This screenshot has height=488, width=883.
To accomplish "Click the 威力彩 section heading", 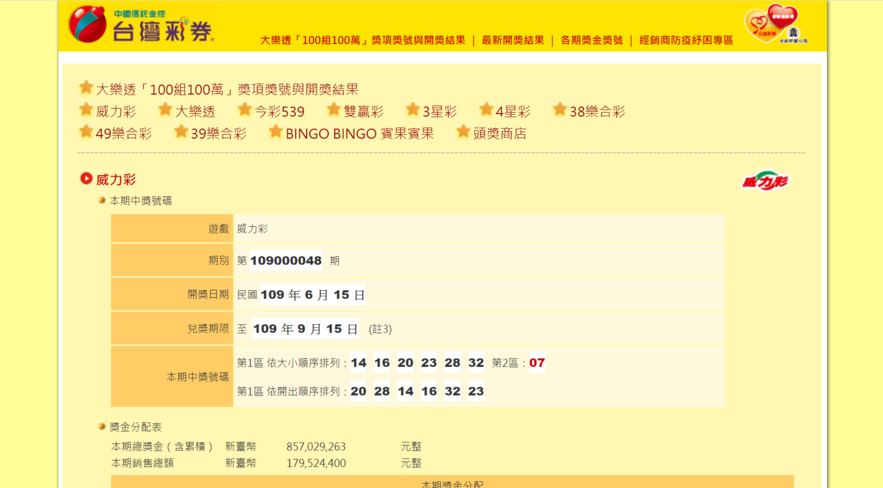I will click(116, 180).
